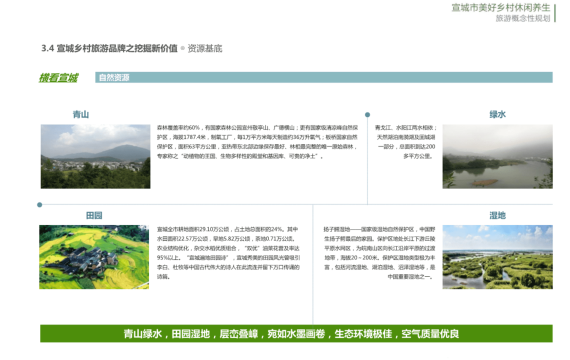
Task: Click the 田园 farmland description paragraph
Action: coord(228,253)
